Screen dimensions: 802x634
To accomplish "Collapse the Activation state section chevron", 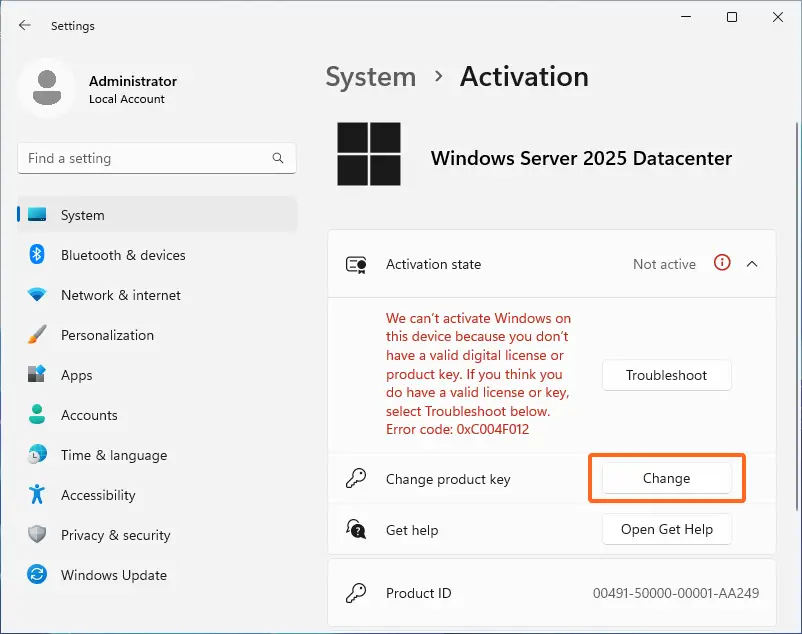I will [x=752, y=264].
